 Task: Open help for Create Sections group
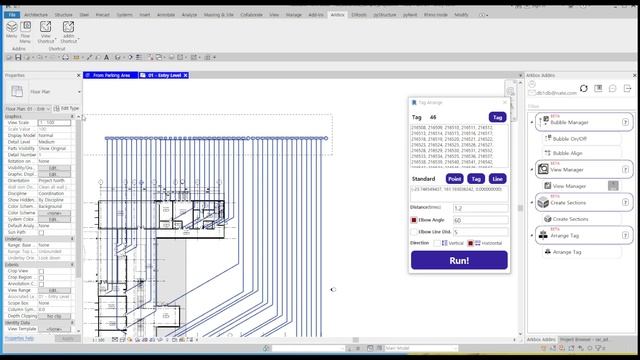[625, 202]
